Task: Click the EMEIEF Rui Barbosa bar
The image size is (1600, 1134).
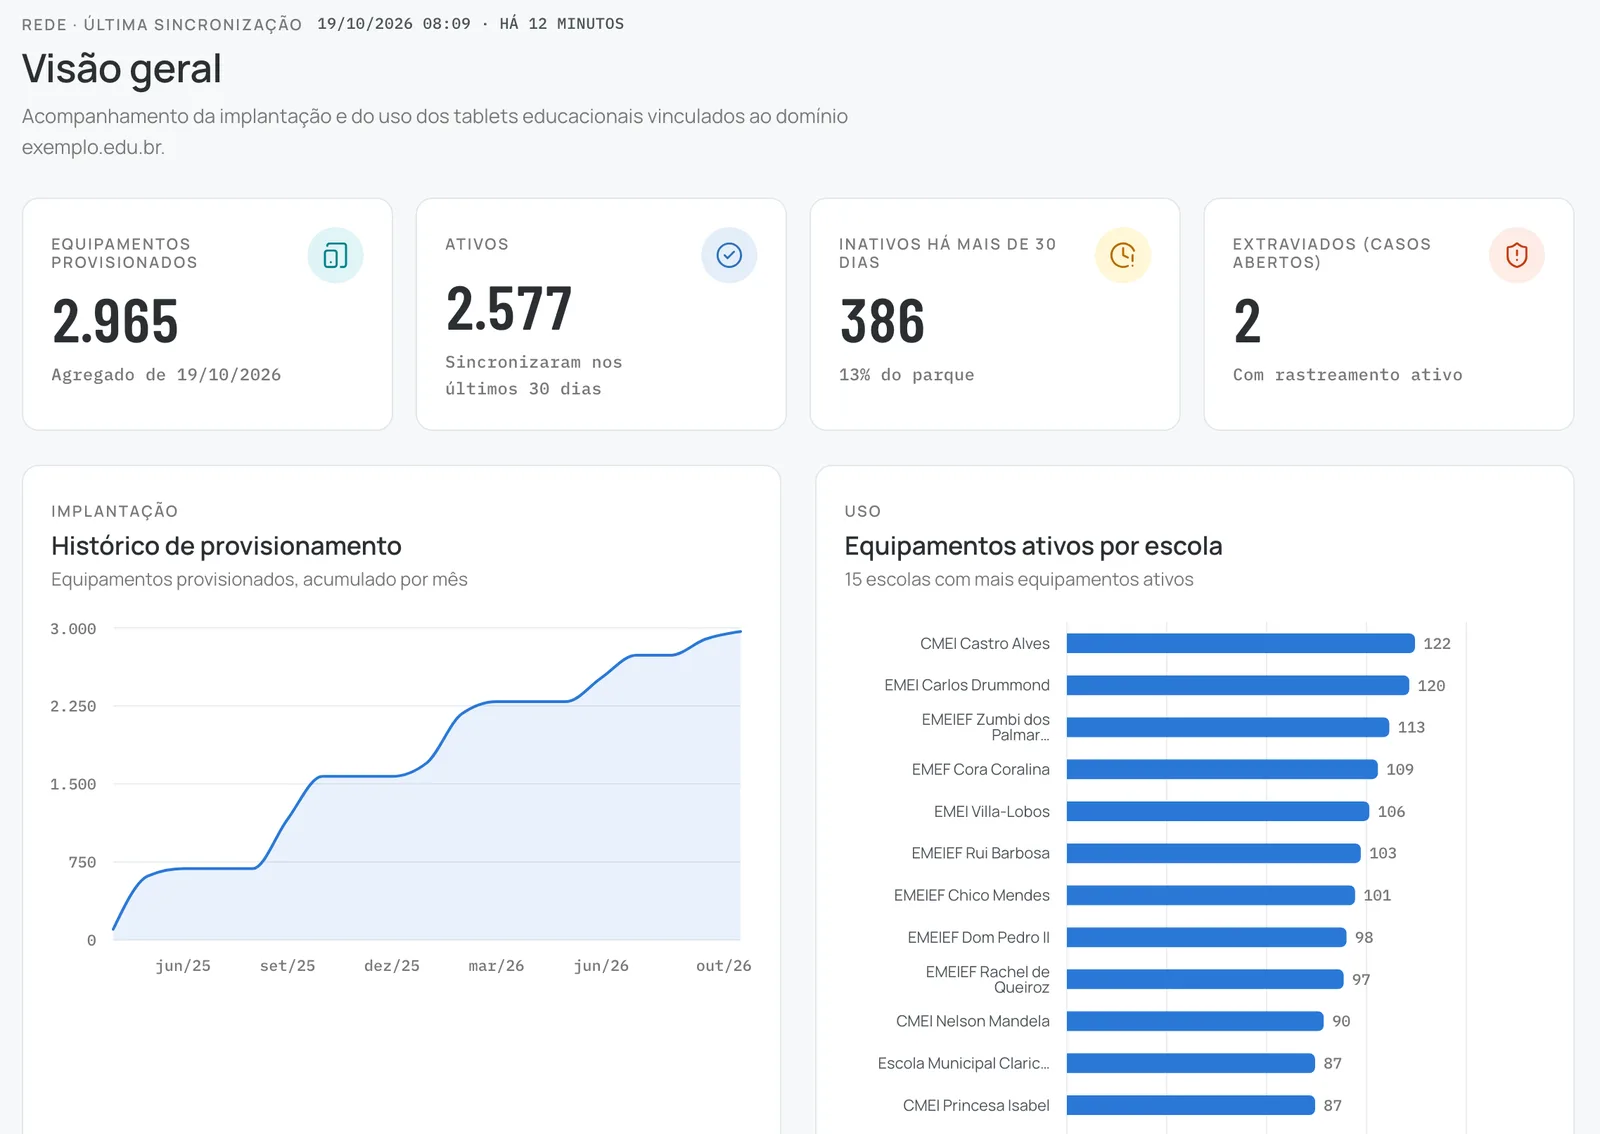Action: tap(1213, 853)
